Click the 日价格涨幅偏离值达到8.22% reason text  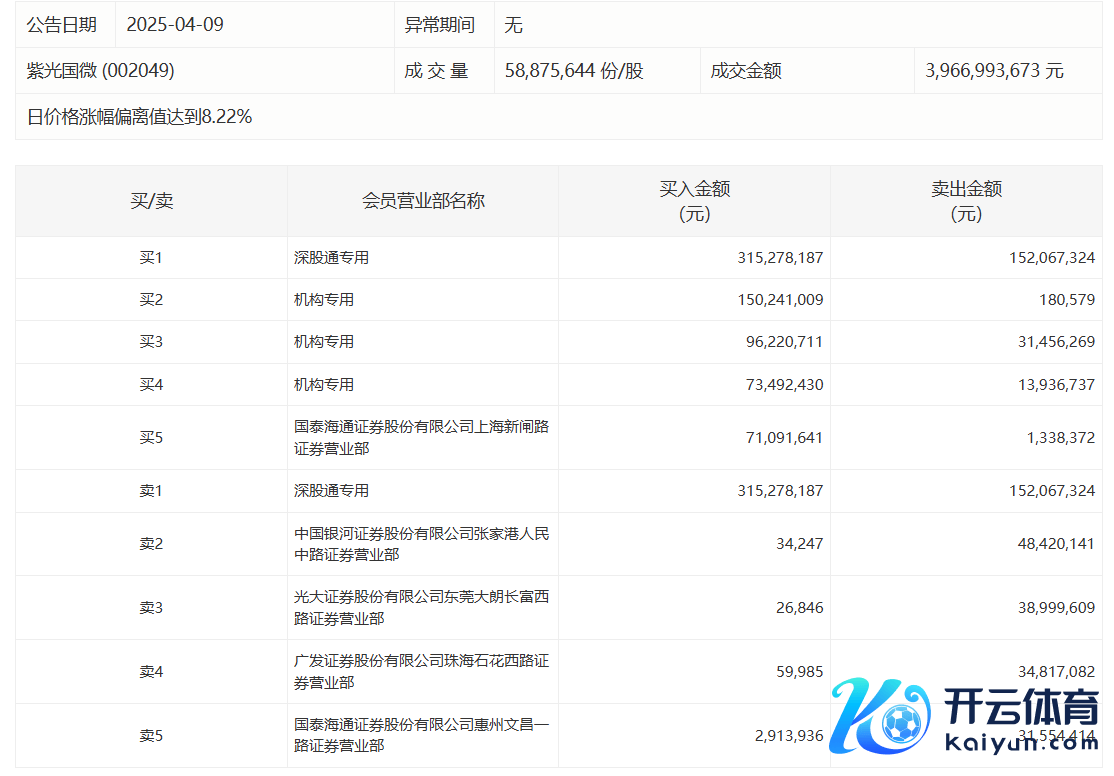pos(139,117)
